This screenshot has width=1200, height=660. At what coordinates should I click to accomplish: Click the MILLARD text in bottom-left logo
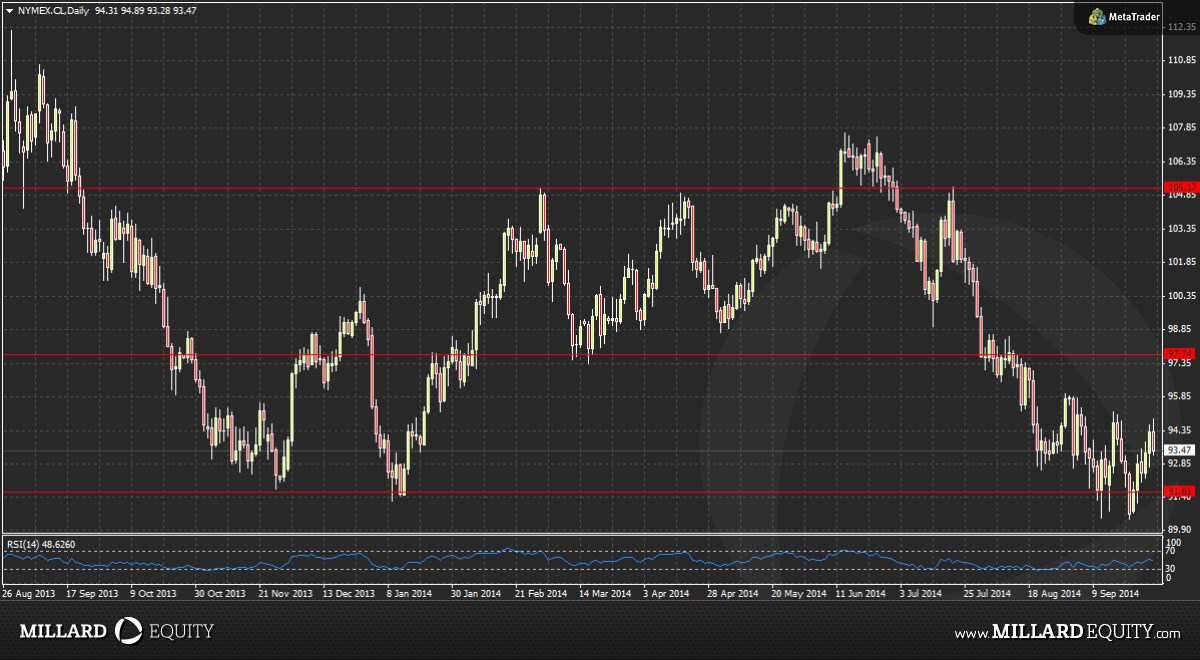63,632
